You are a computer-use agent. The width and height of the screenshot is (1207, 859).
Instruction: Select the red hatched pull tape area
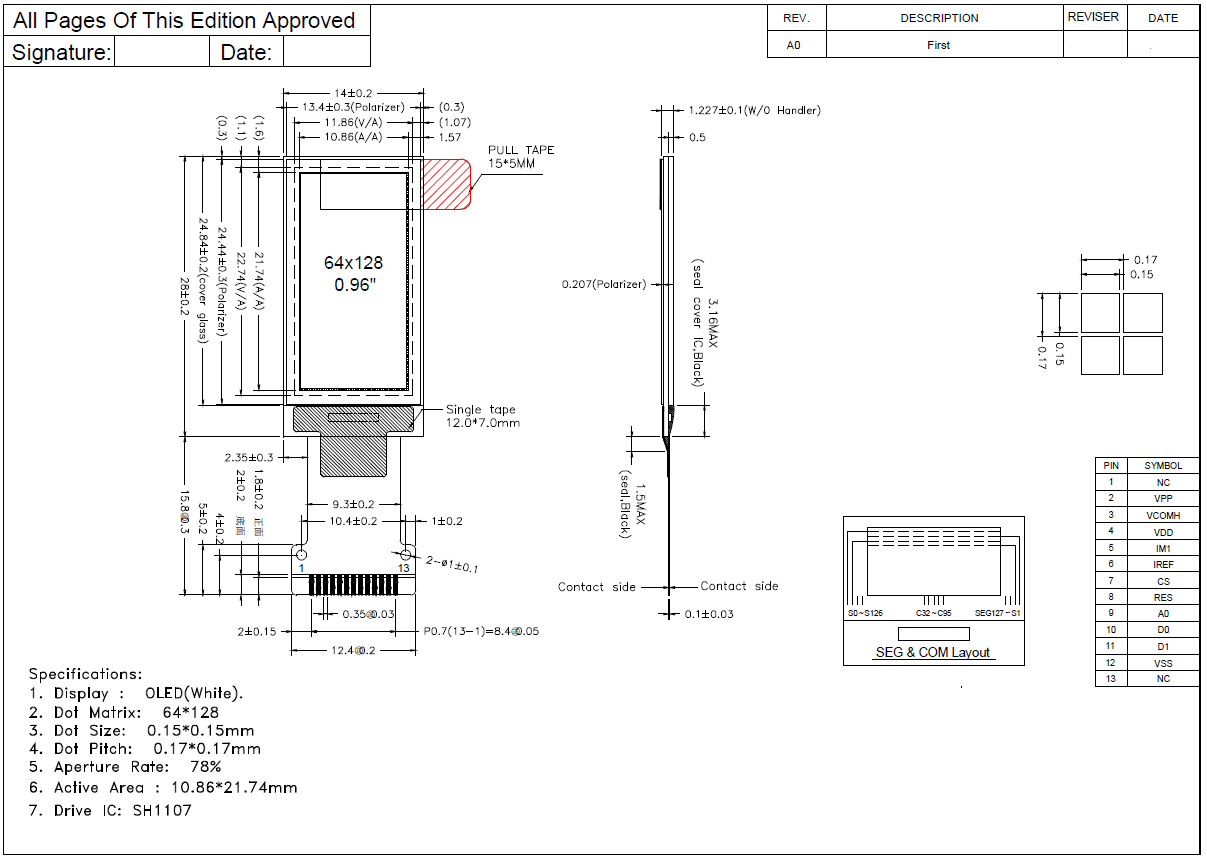[x=446, y=184]
